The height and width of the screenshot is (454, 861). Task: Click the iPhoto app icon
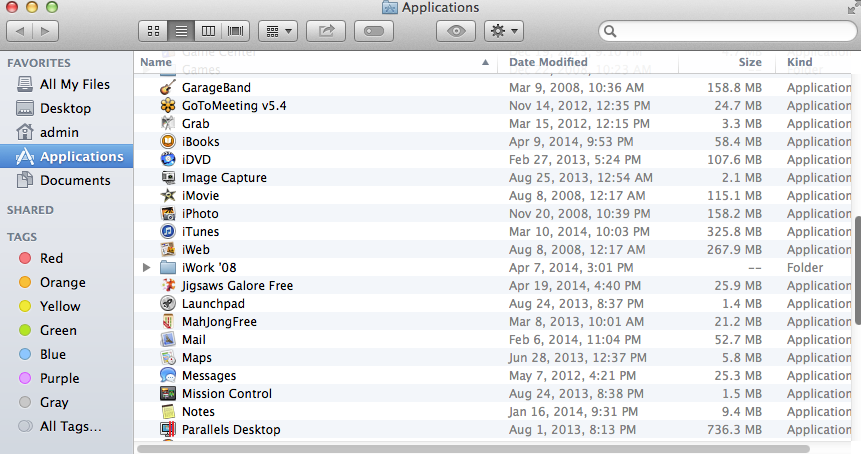(x=167, y=214)
